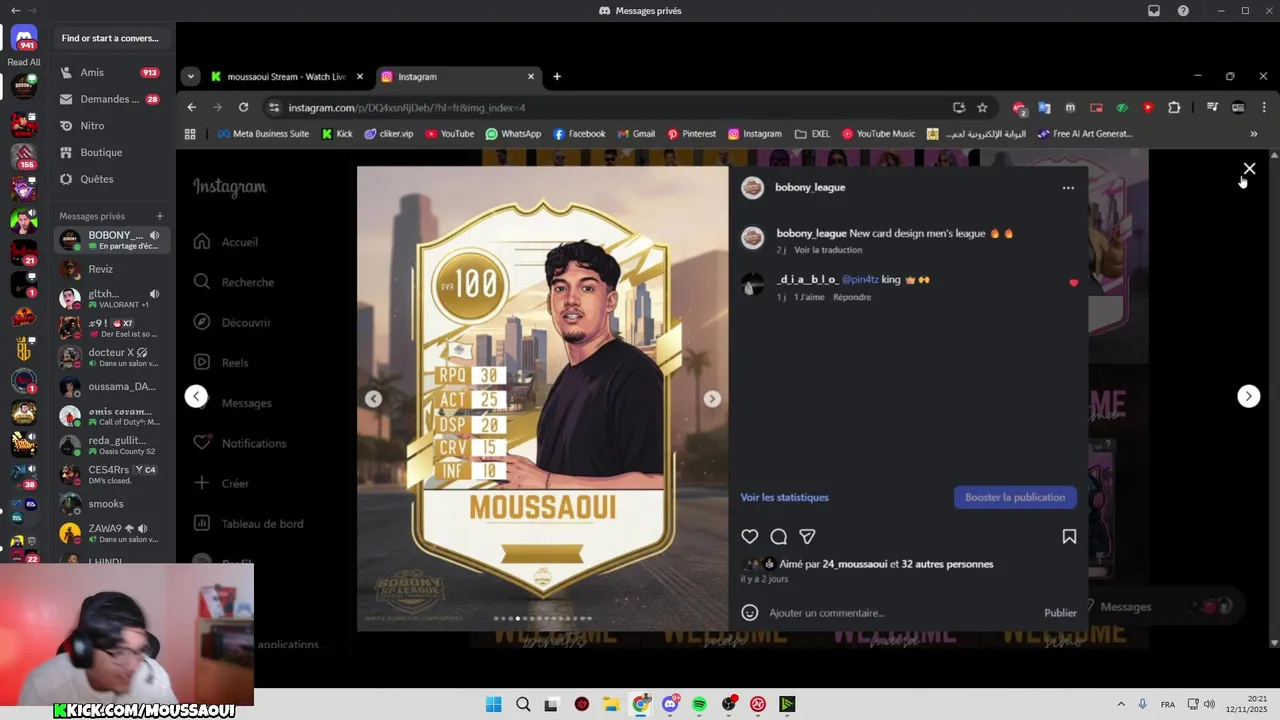Like the post with the heart icon
This screenshot has height=720, width=1280.
click(750, 537)
